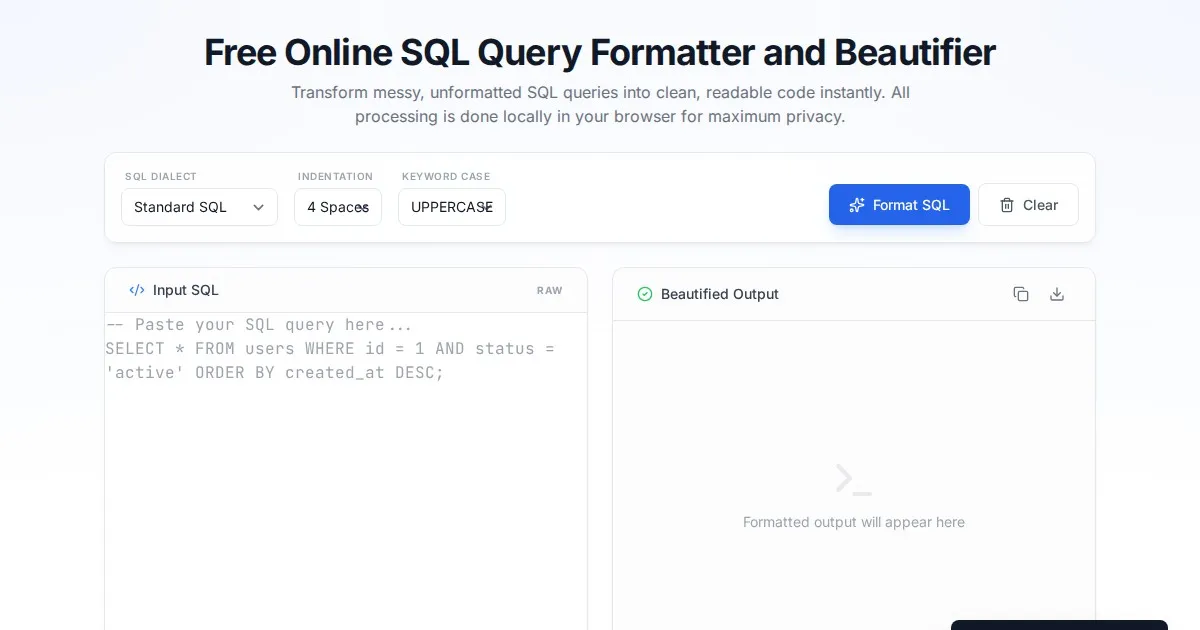Click the page heading 'Free Online SQL Query Formatter'
The width and height of the screenshot is (1200, 630).
pyautogui.click(x=599, y=52)
